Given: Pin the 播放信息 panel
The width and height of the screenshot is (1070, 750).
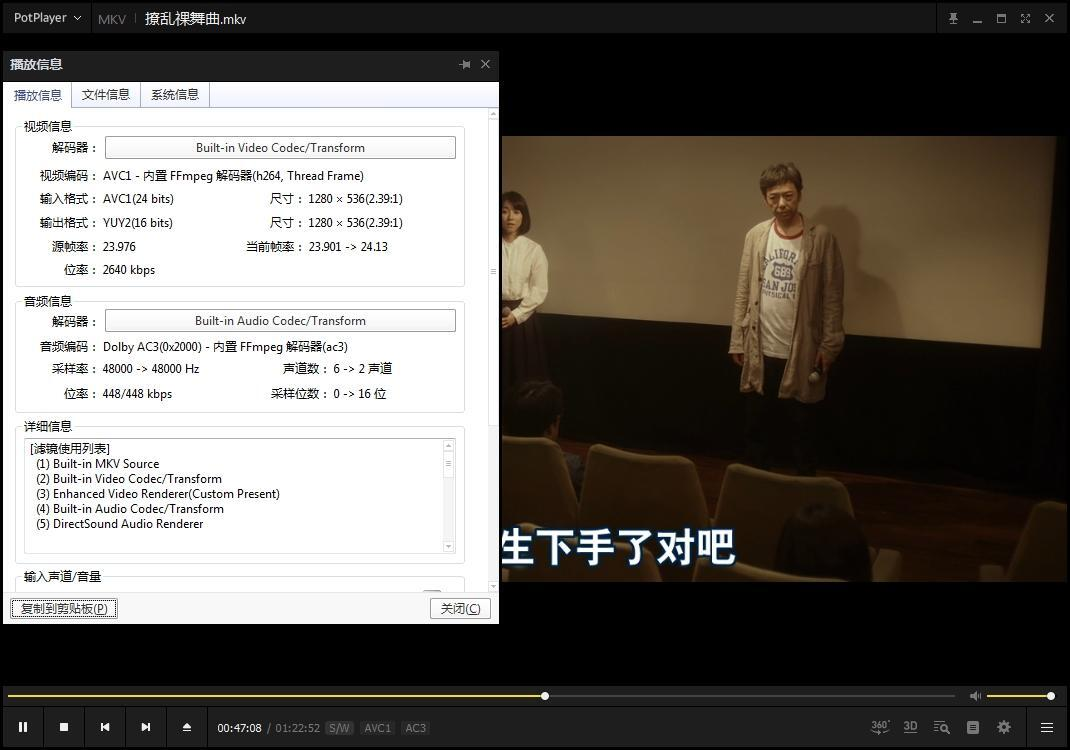Looking at the screenshot, I should pos(464,64).
